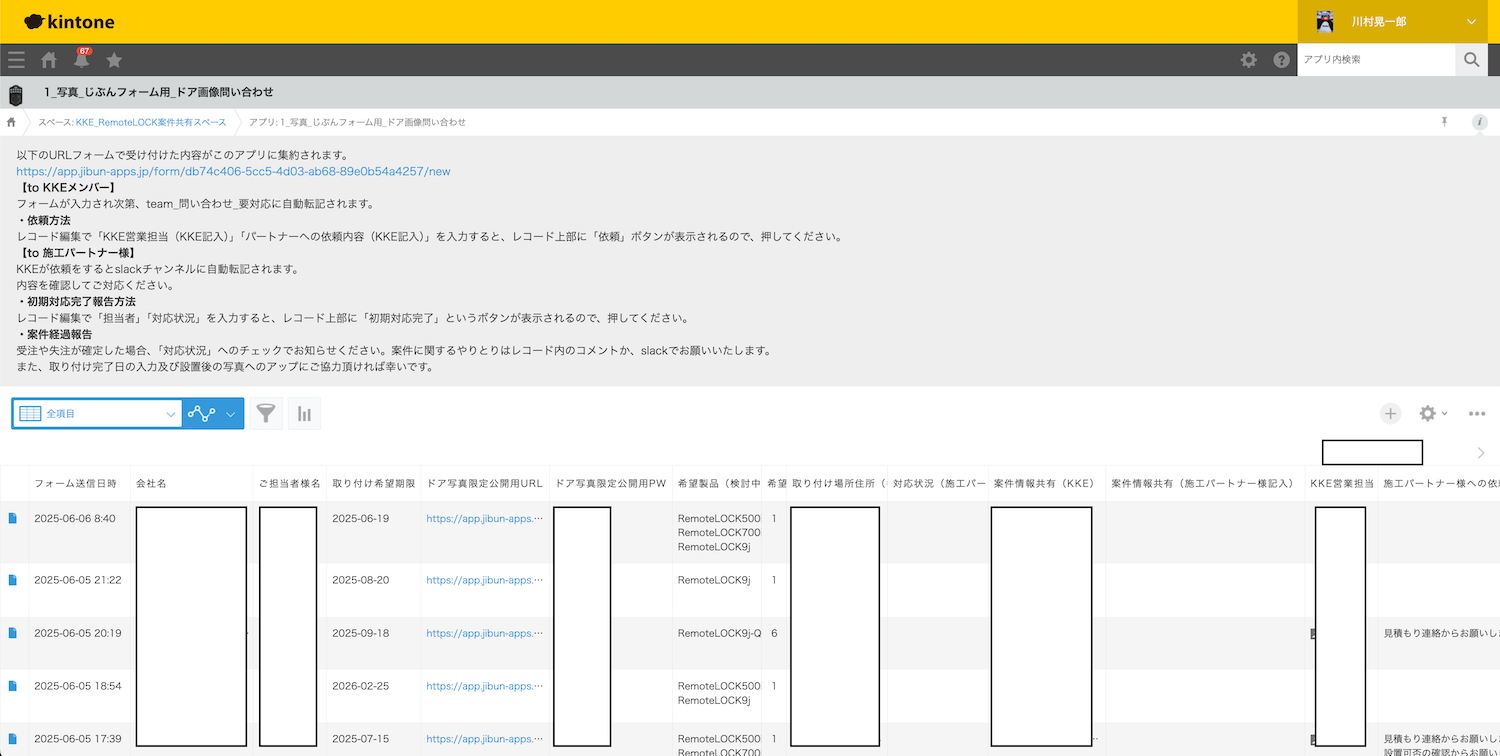
Task: Go to kintone portal home icon
Action: coord(48,60)
